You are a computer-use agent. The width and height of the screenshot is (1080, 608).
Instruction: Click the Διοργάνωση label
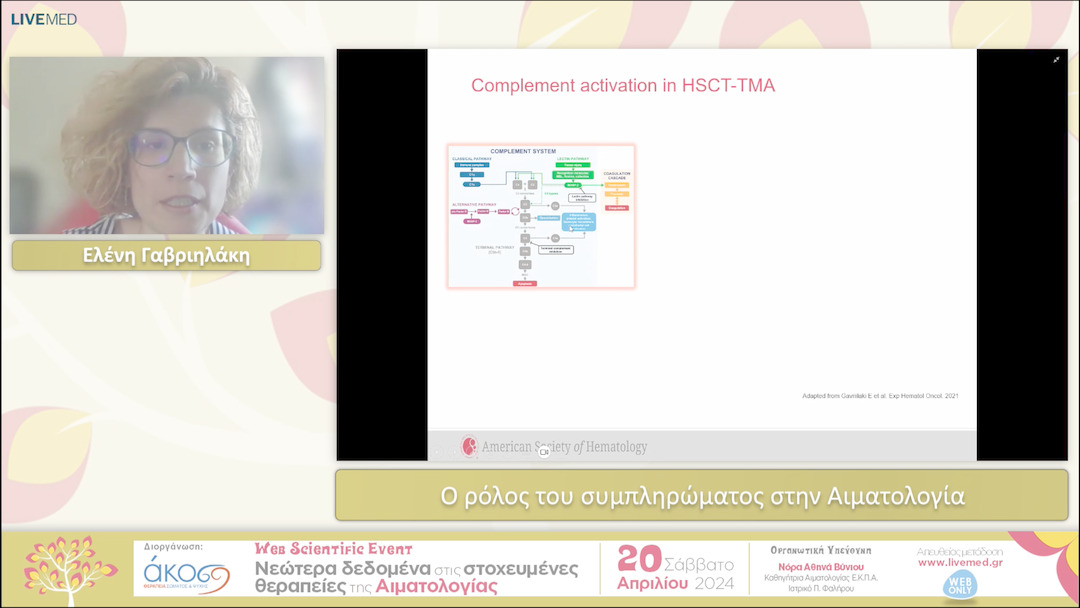[173, 547]
